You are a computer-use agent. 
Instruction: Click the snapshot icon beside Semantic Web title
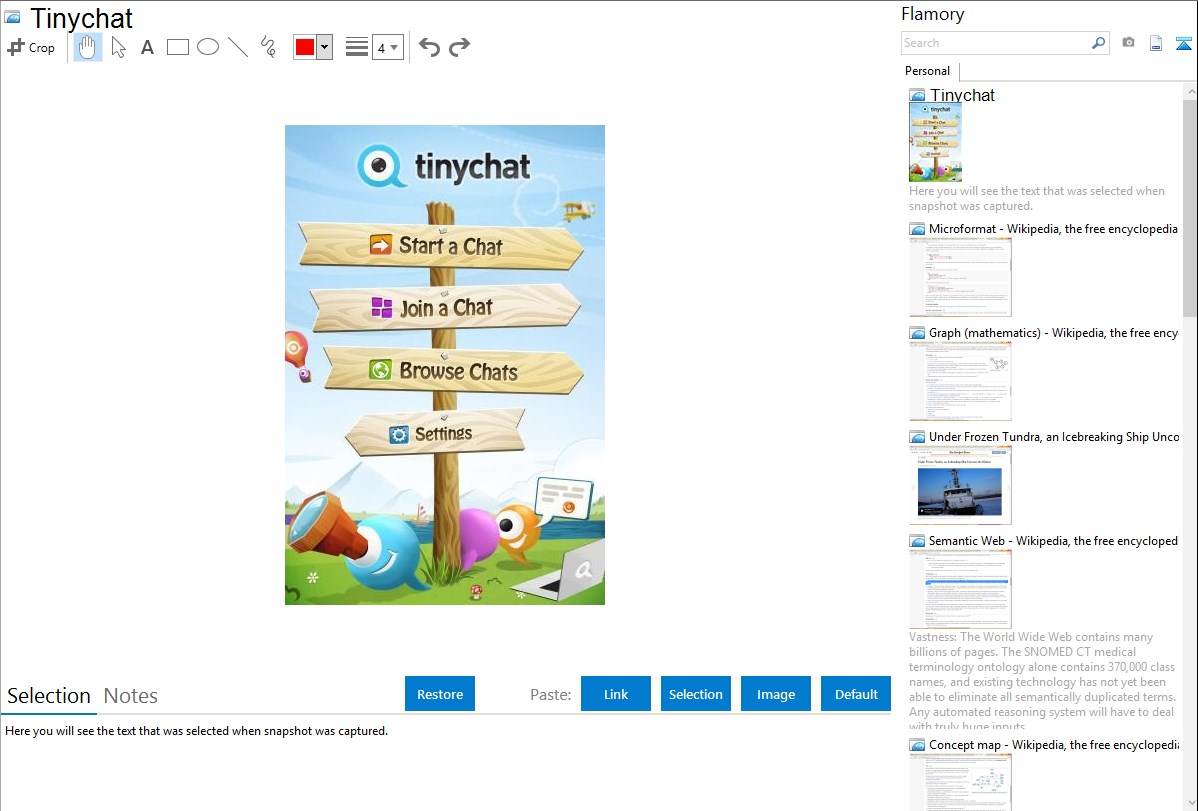(x=917, y=540)
